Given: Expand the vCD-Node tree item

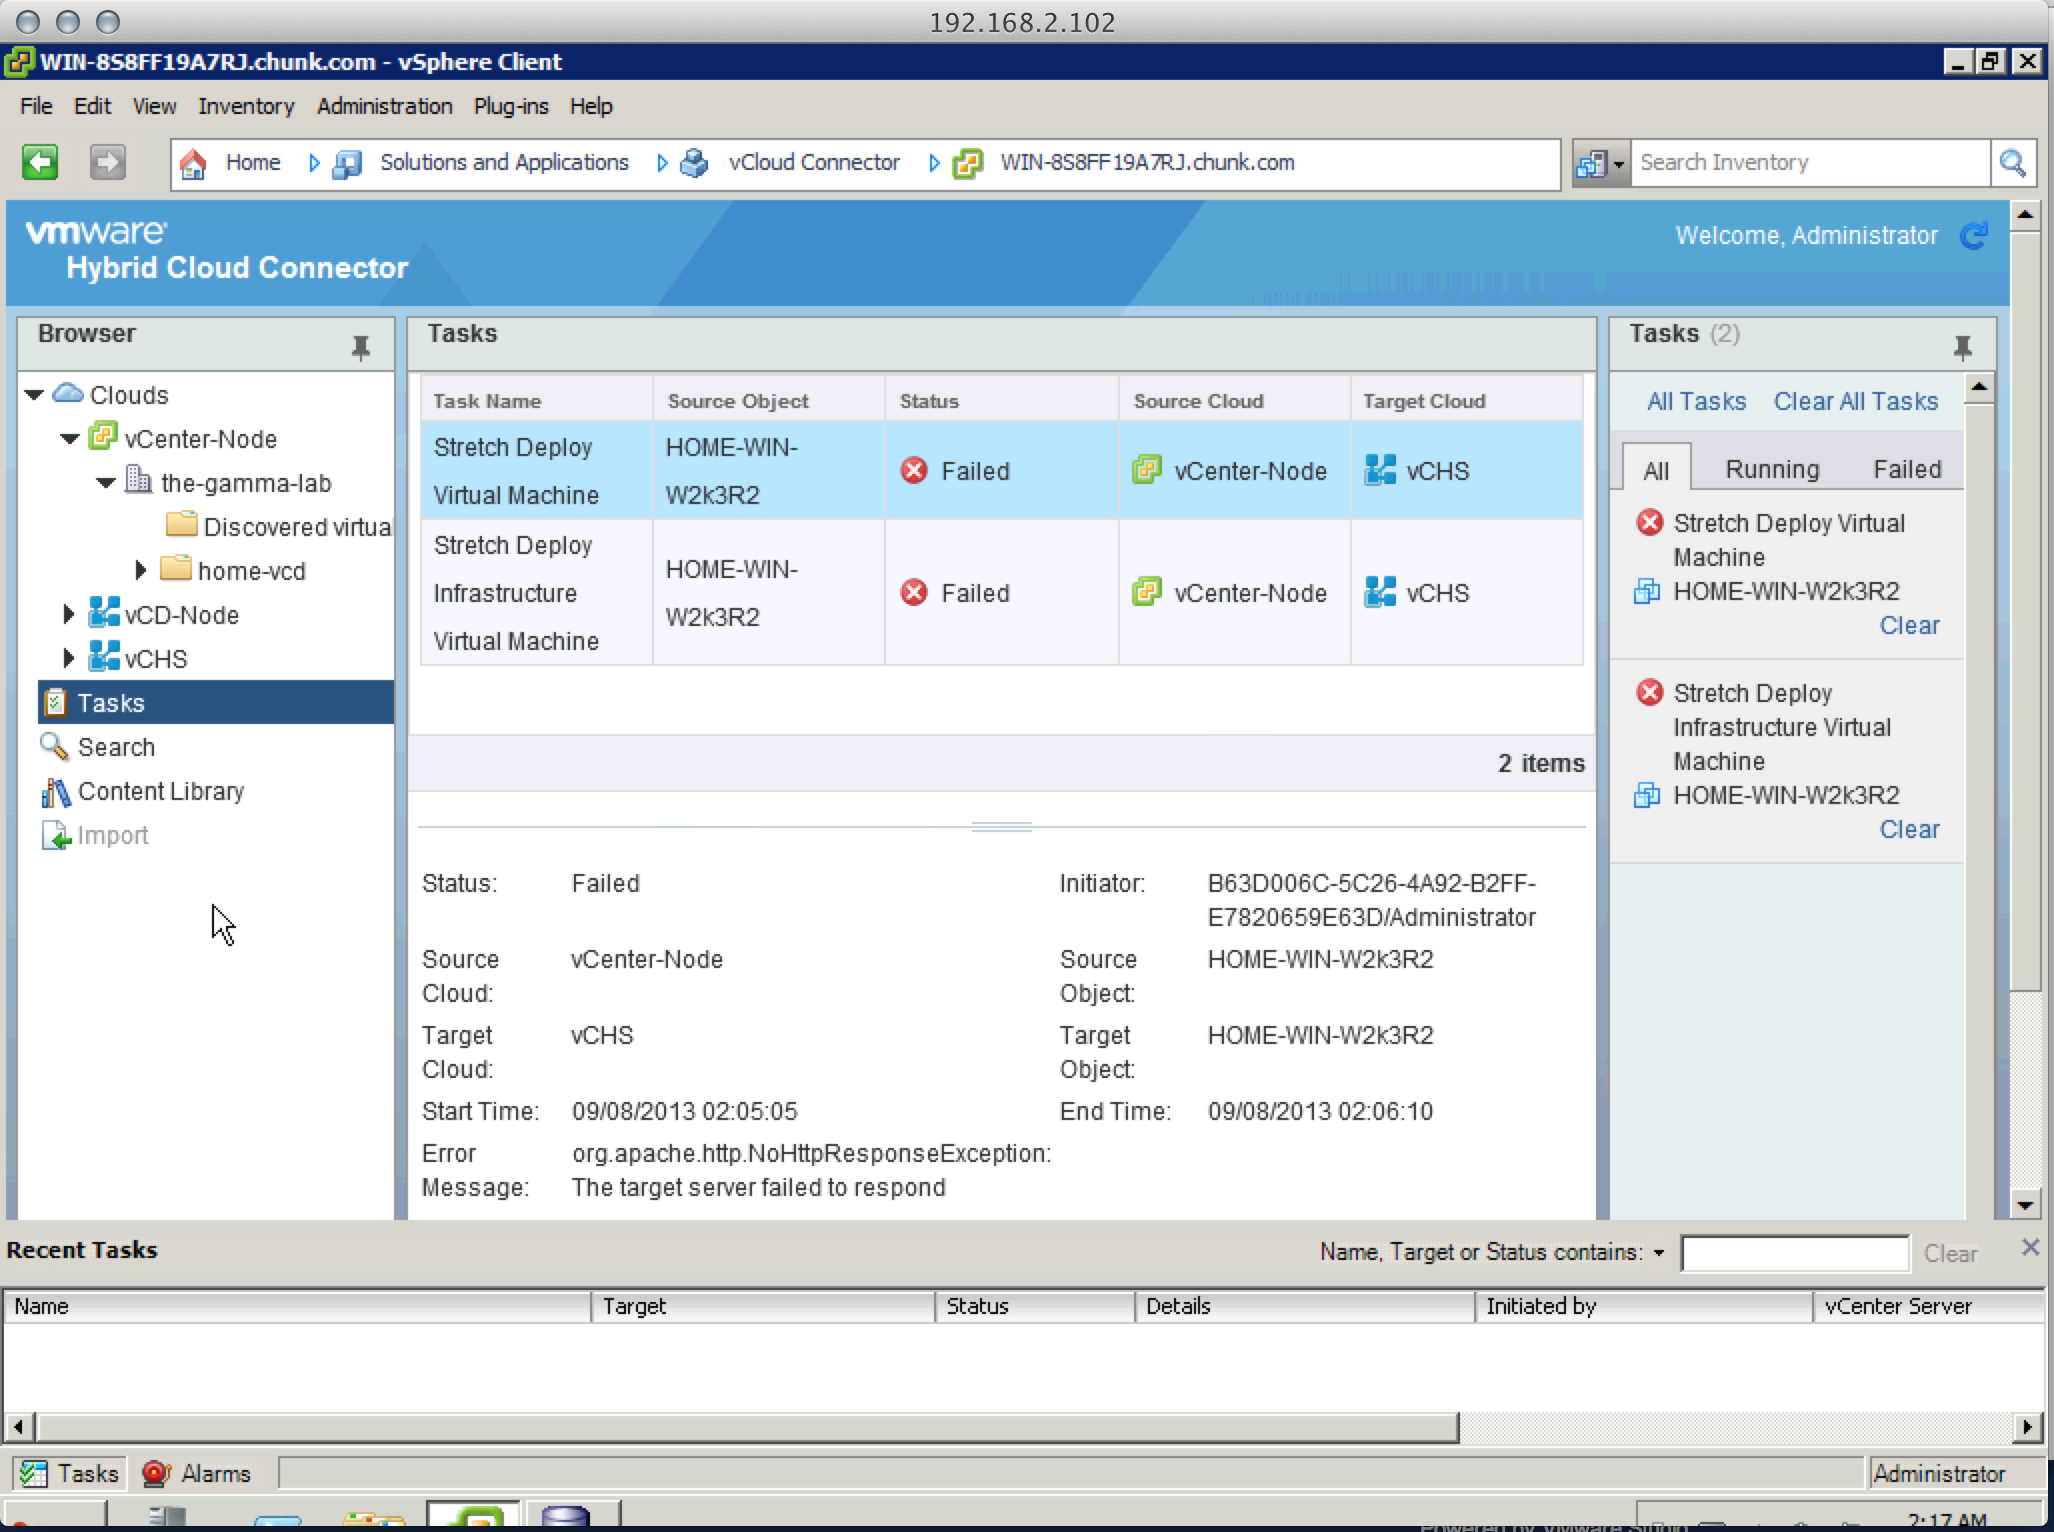Looking at the screenshot, I should (x=68, y=614).
